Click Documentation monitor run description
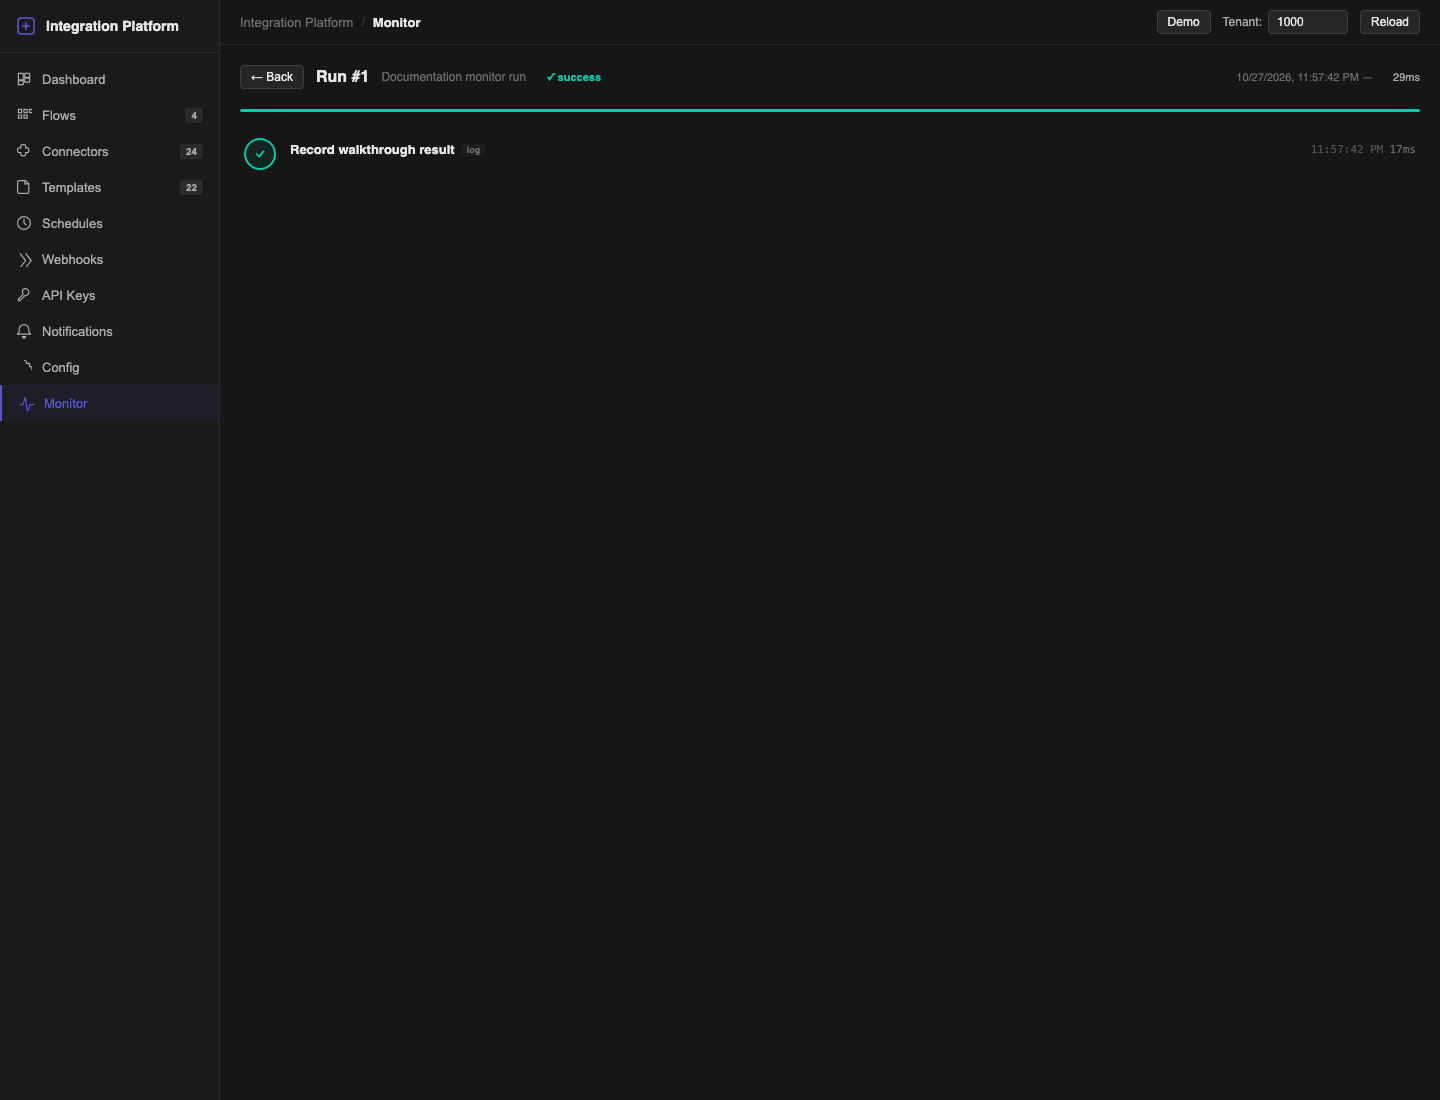The width and height of the screenshot is (1440, 1100). 453,77
